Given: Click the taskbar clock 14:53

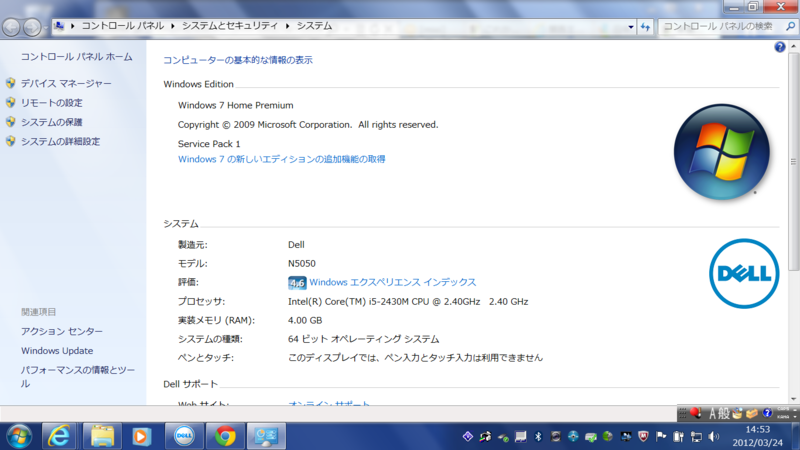Looking at the screenshot, I should (x=758, y=430).
